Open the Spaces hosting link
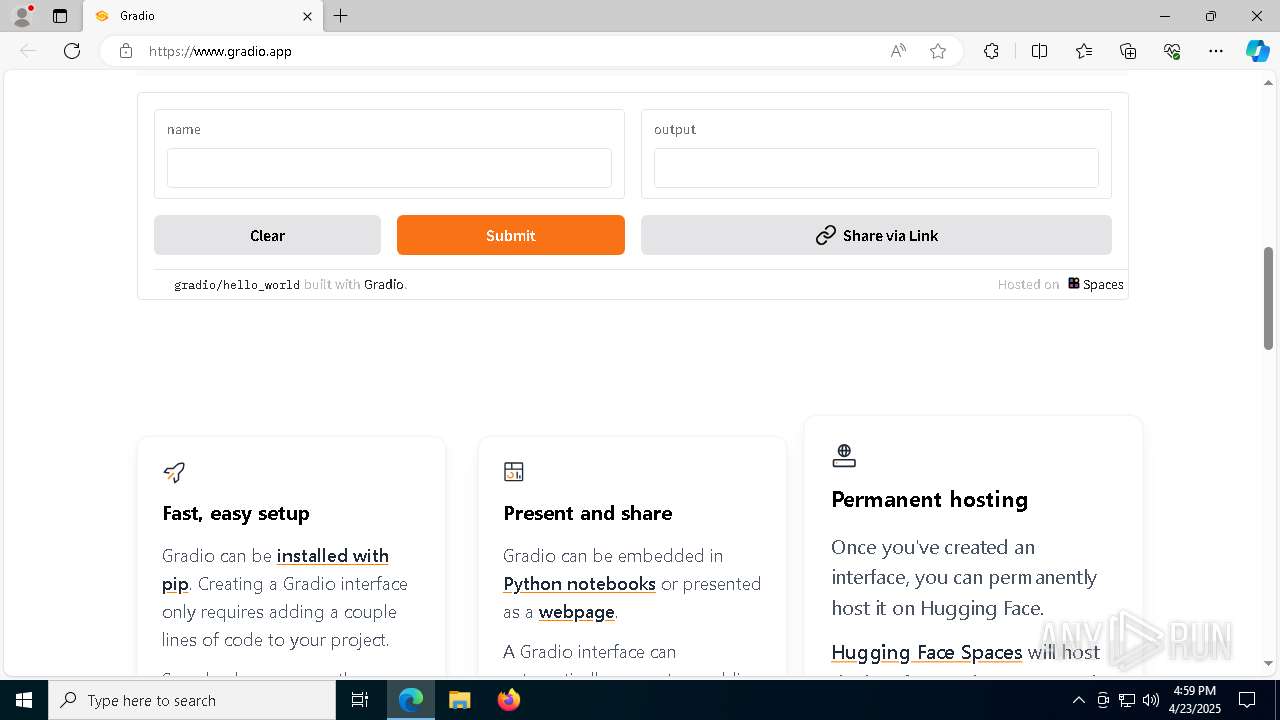Screen dimensions: 1280x720 (x=1095, y=284)
